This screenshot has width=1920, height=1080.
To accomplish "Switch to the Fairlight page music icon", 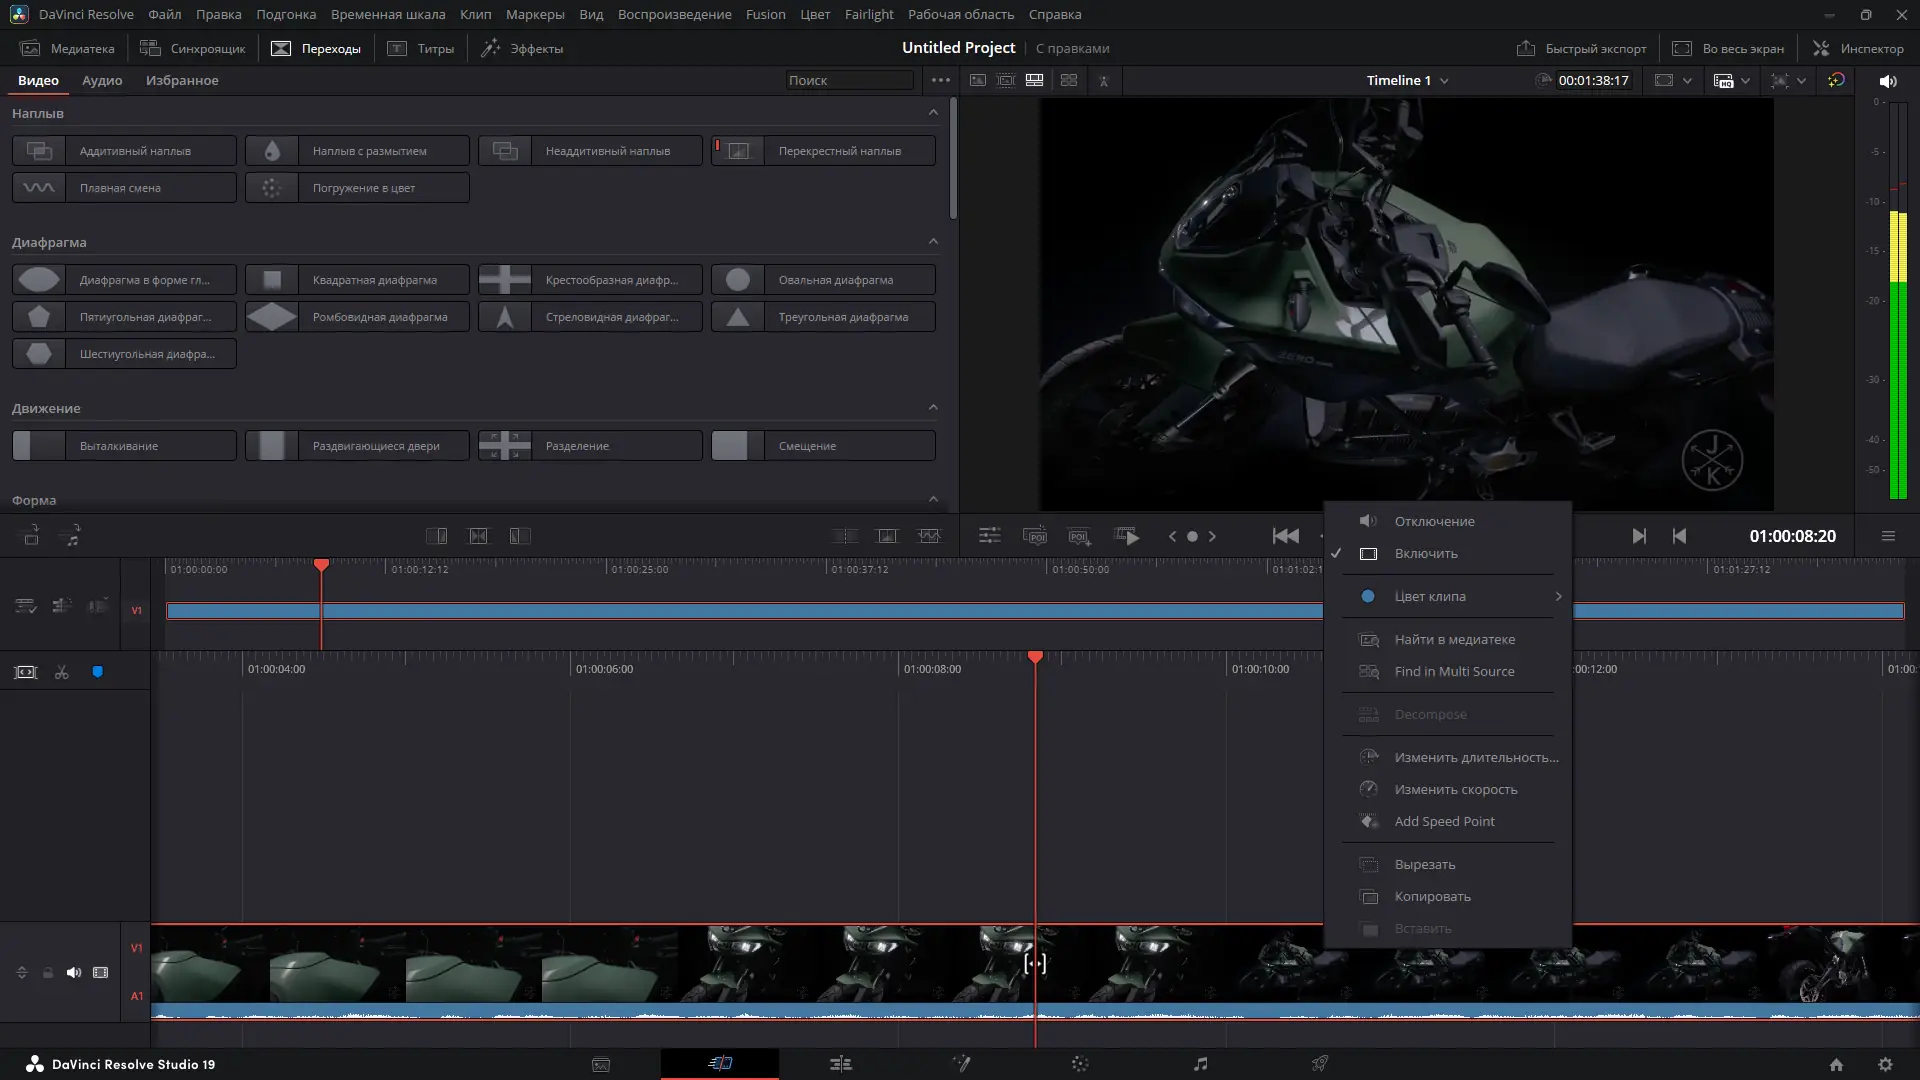I will (x=1200, y=1064).
